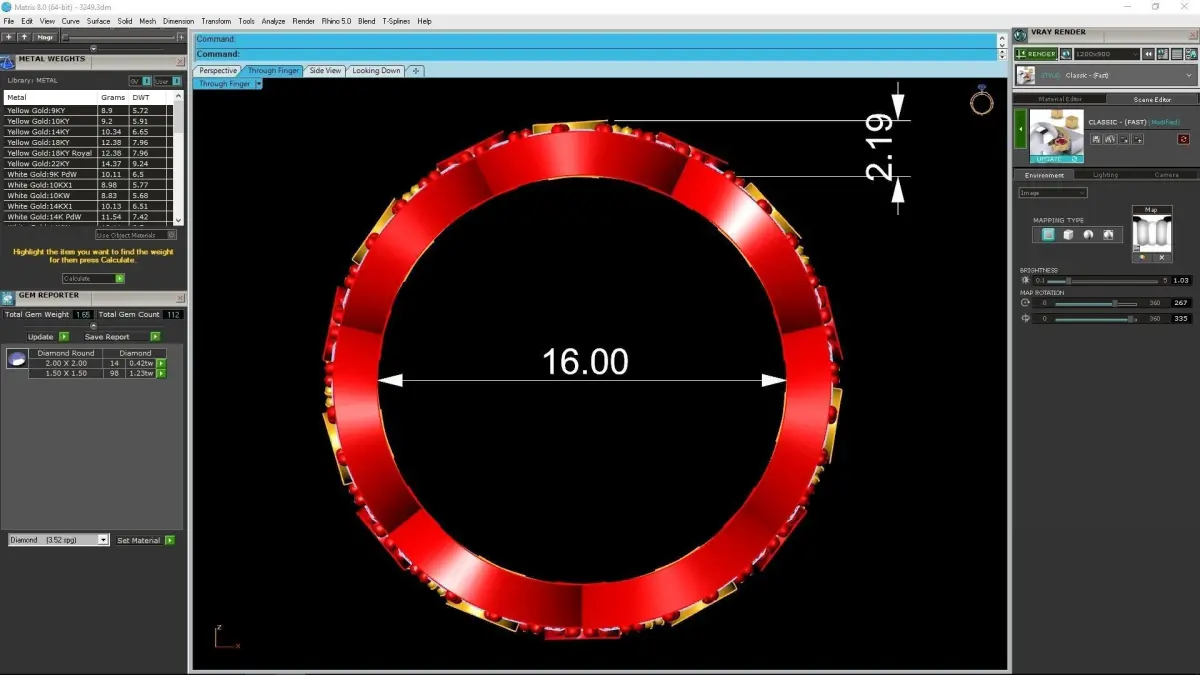Click green arrow for 1.50 X 1.50 row
The image size is (1200, 675).
click(x=161, y=373)
